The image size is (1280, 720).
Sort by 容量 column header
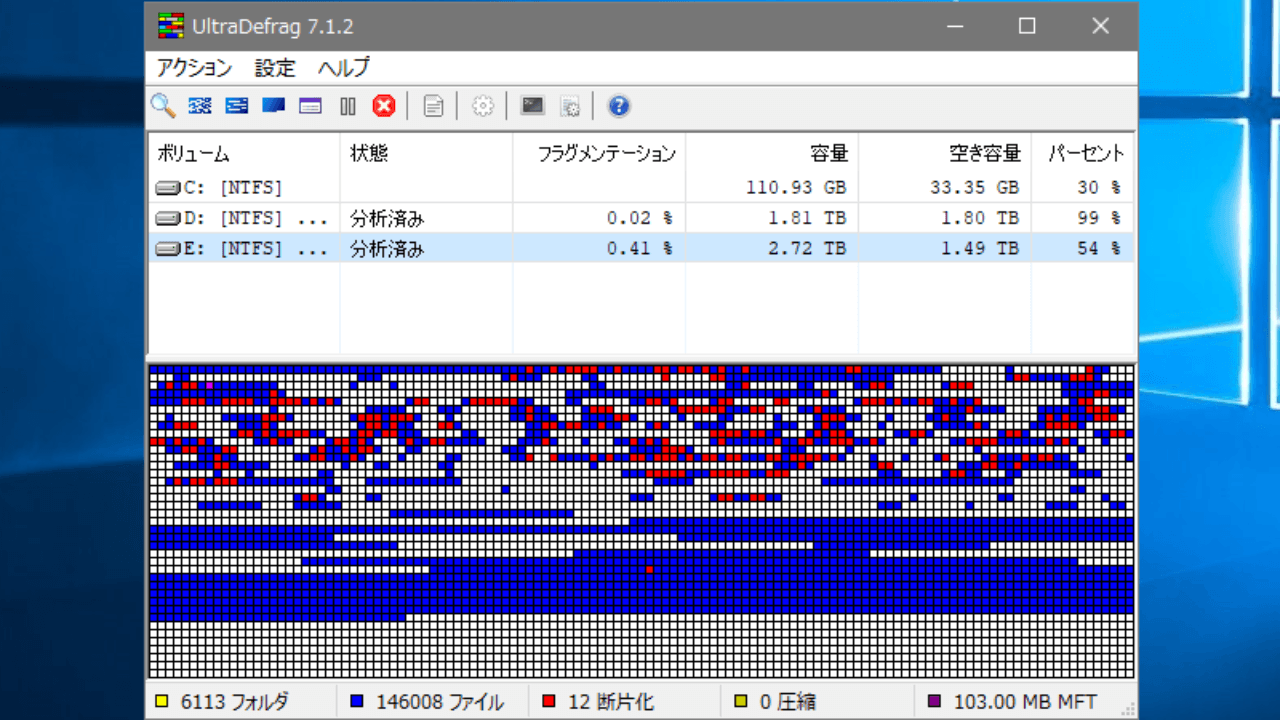tap(772, 153)
